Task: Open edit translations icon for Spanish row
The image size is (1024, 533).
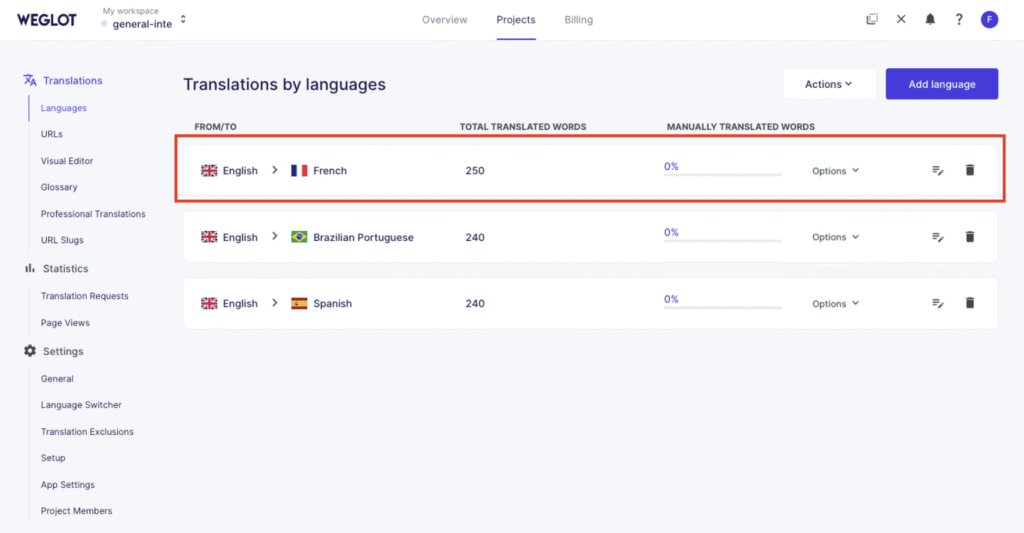Action: [x=937, y=303]
